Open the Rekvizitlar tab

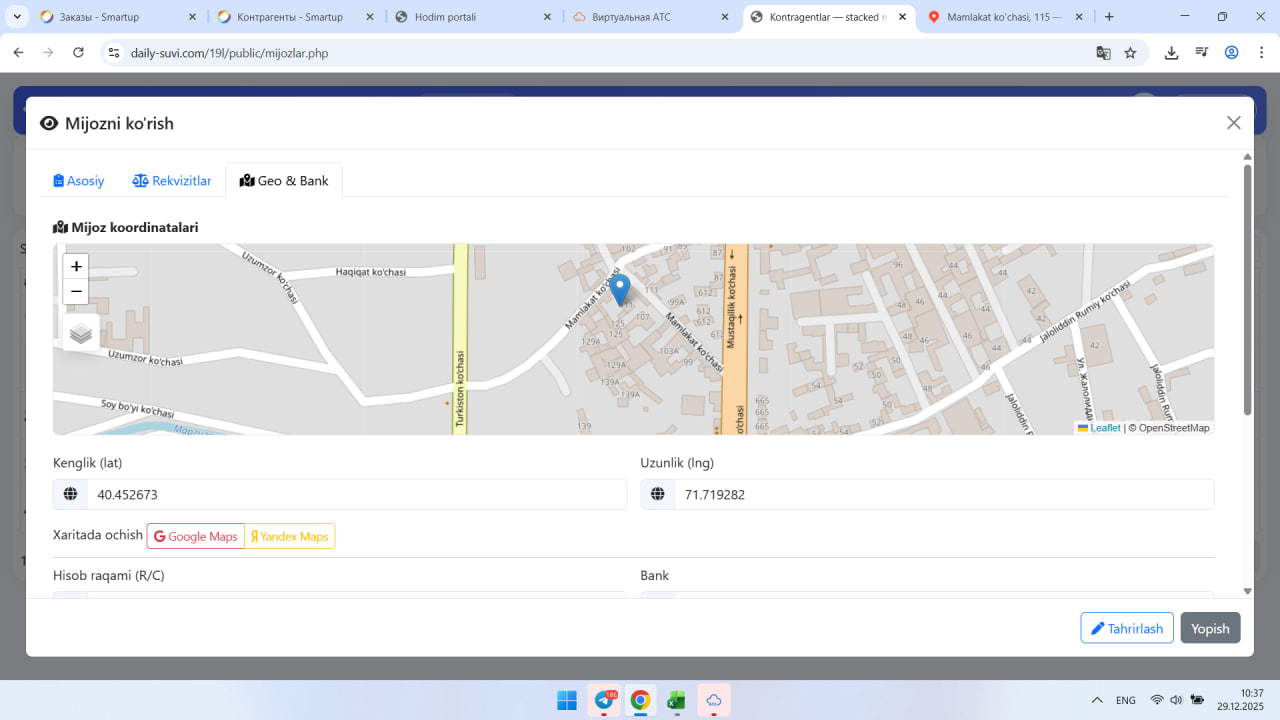pos(172,181)
